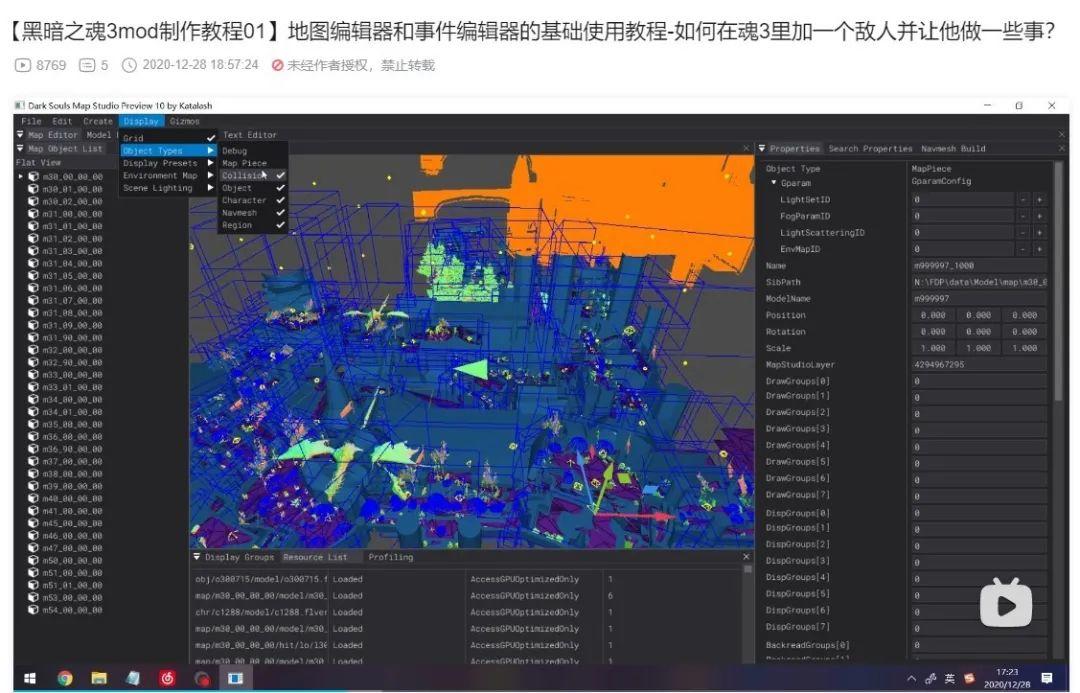Close the Display Groups panel
The image size is (1080, 693).
[x=746, y=557]
